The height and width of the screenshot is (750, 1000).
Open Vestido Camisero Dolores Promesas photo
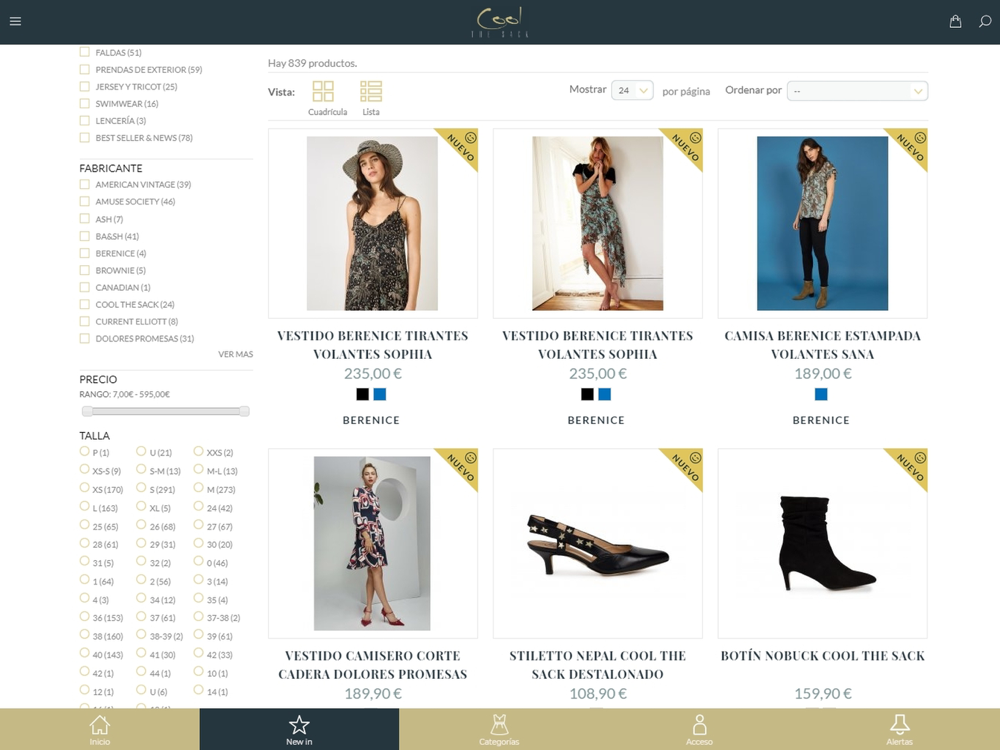click(x=372, y=543)
